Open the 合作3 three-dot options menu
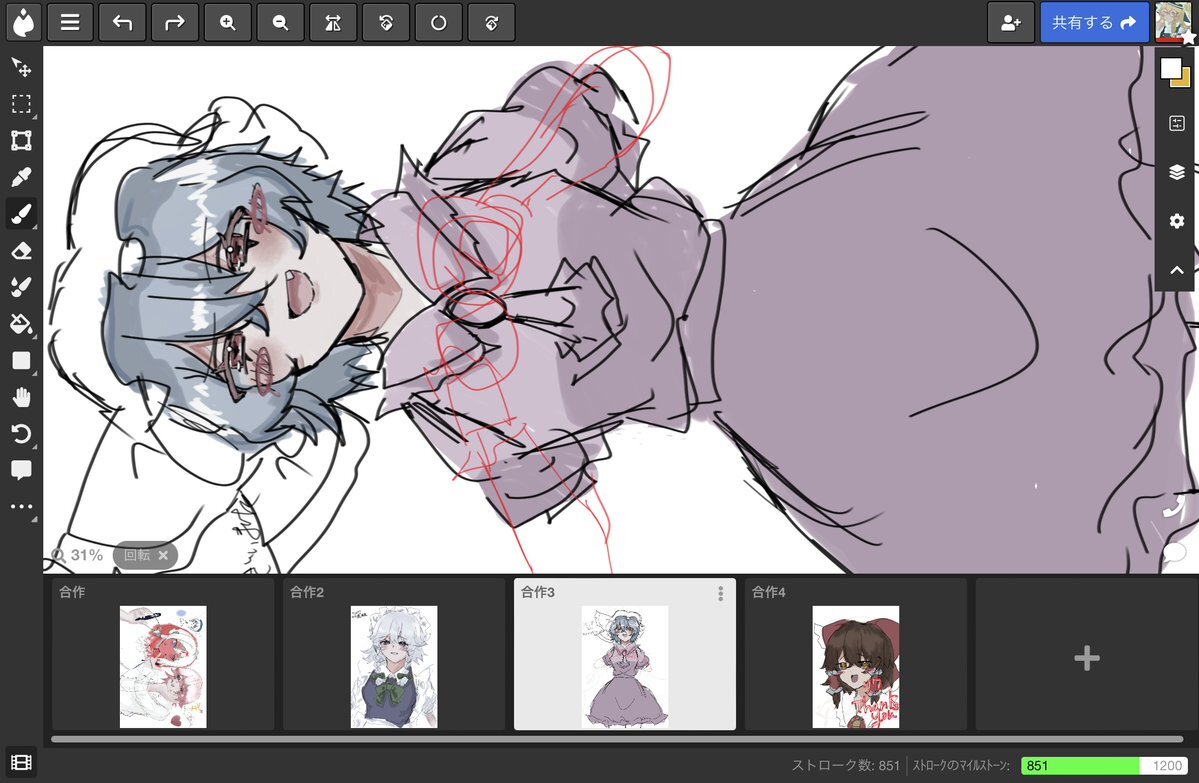Screen dimensions: 1199x783 tap(720, 593)
